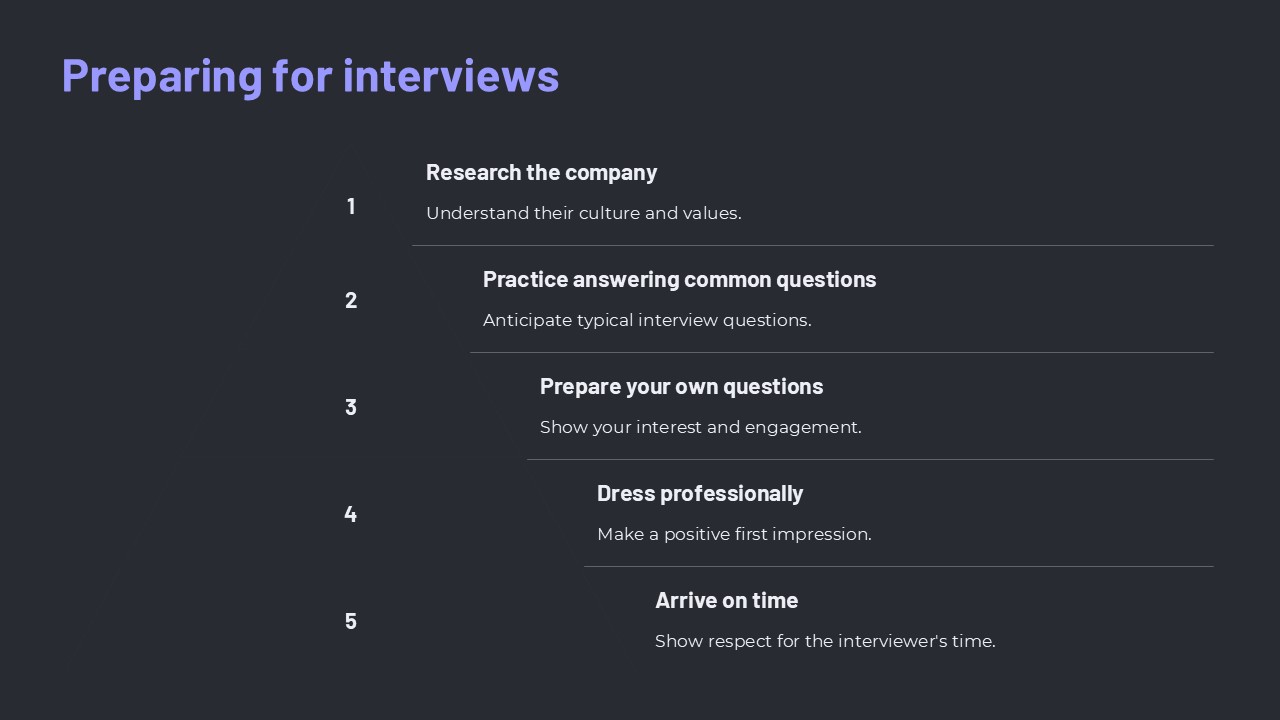Select step number 2
The height and width of the screenshot is (720, 1280).
(351, 300)
